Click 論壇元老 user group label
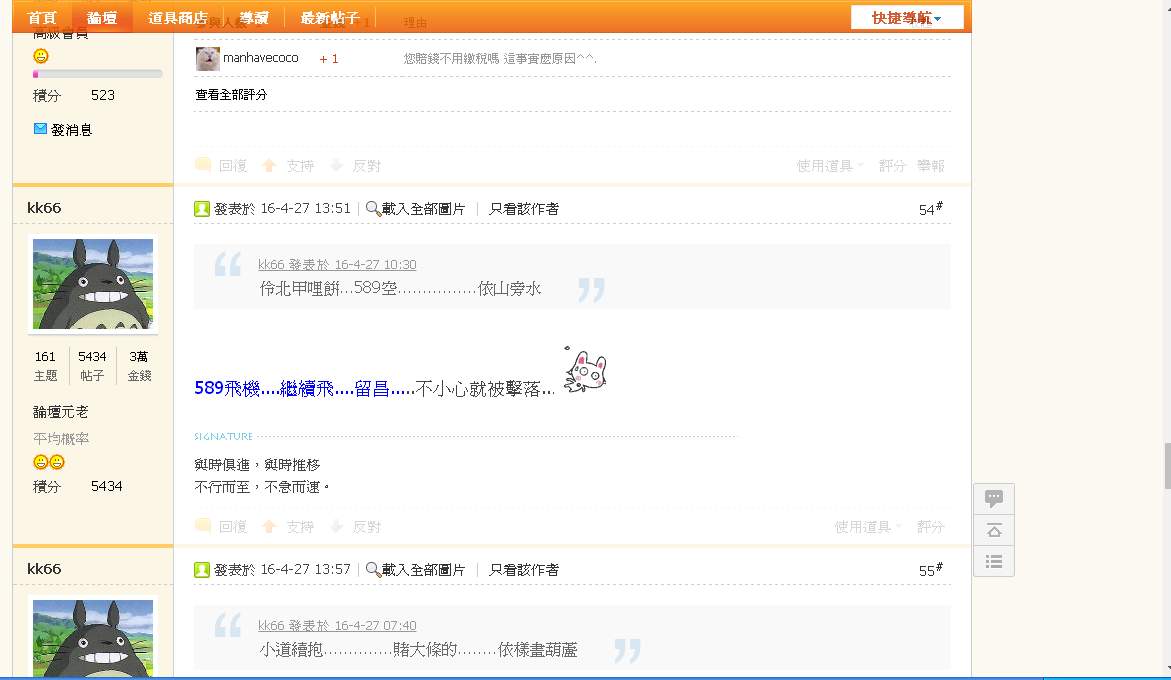1171x680 pixels. [60, 412]
